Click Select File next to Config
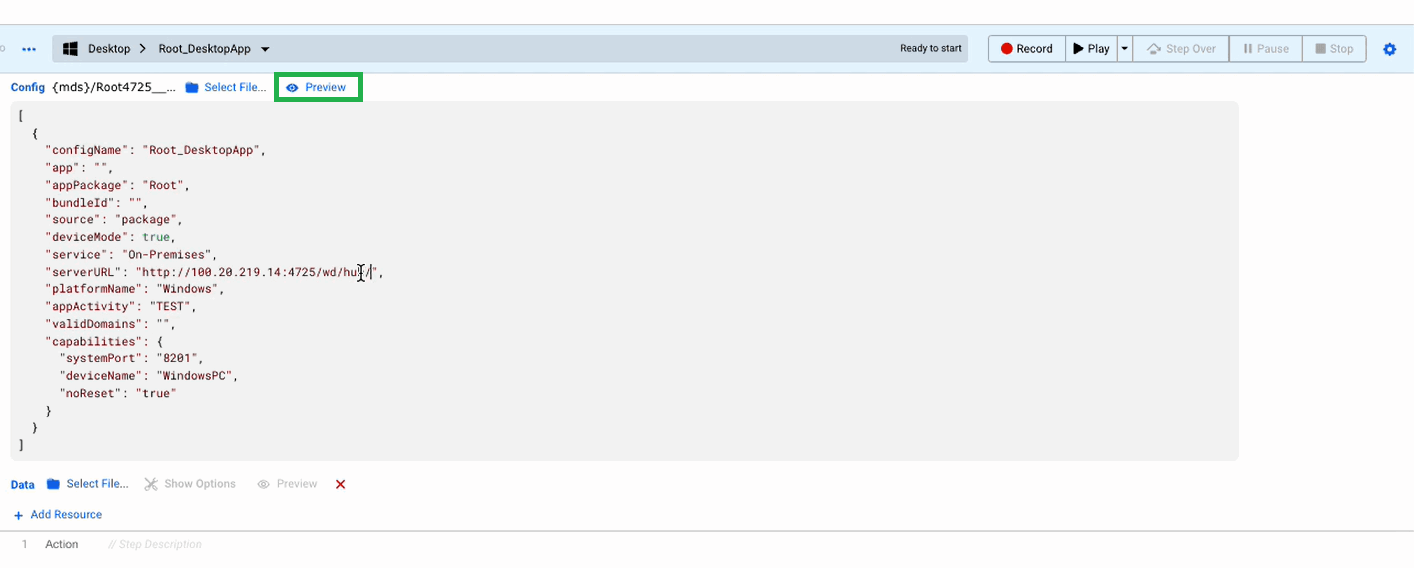 (226, 88)
